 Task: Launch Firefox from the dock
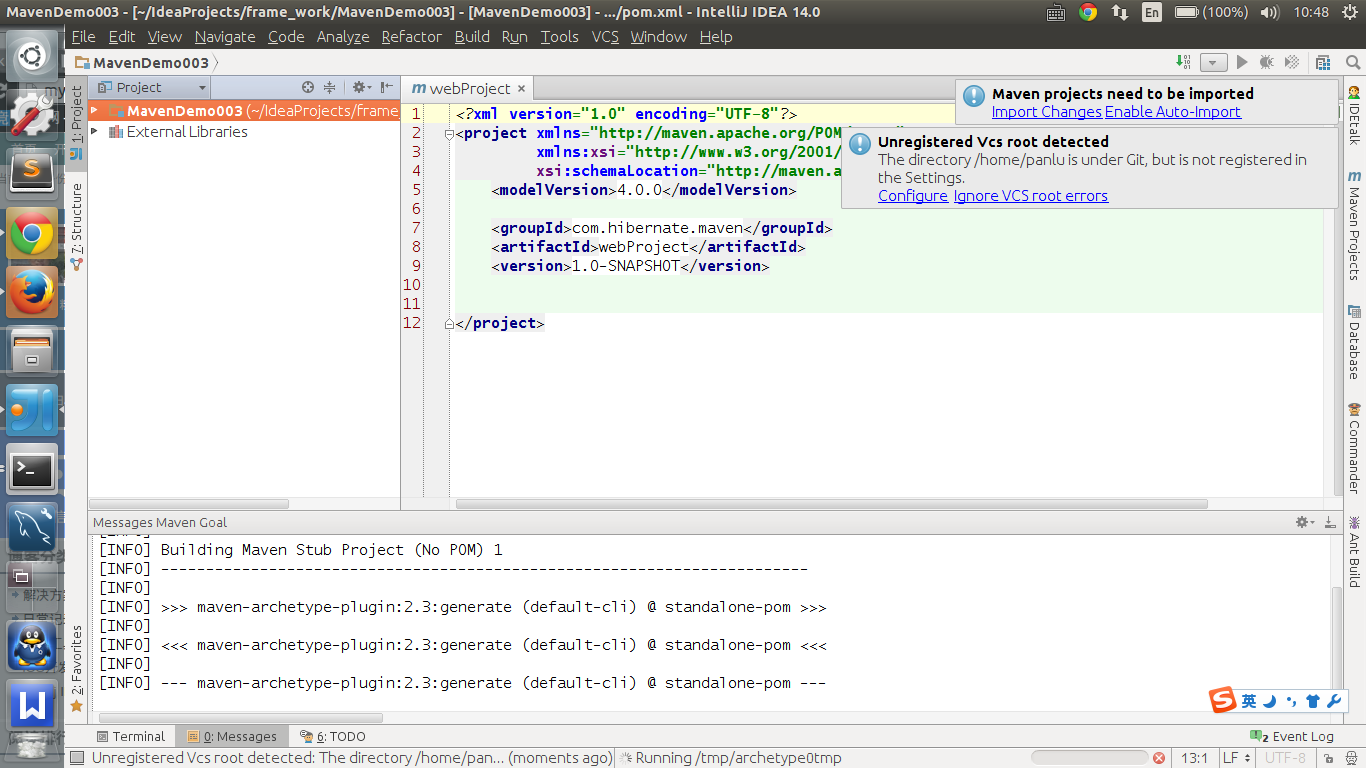(32, 292)
